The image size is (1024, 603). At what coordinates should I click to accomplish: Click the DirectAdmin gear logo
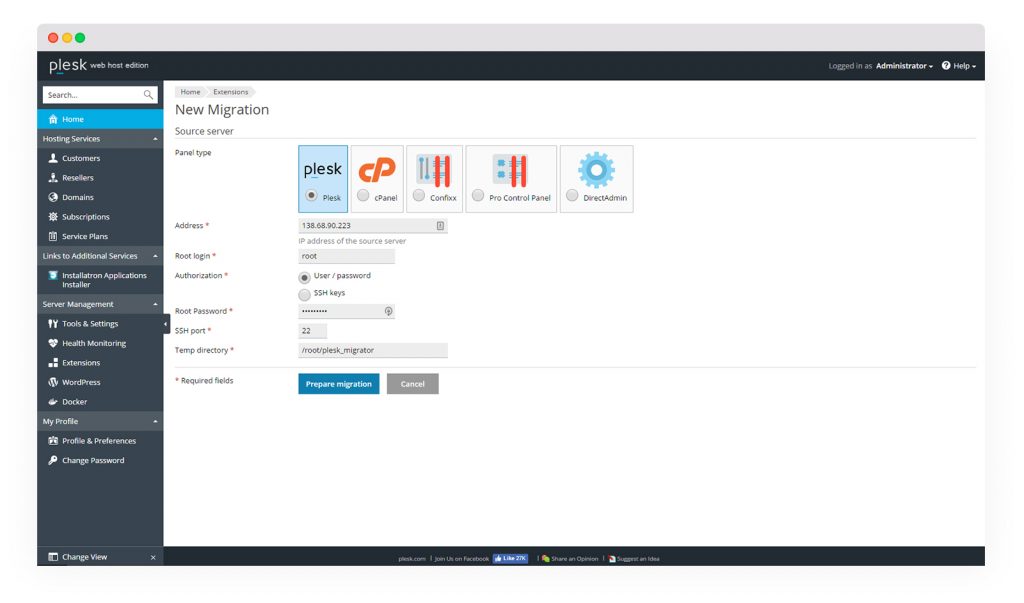point(596,170)
